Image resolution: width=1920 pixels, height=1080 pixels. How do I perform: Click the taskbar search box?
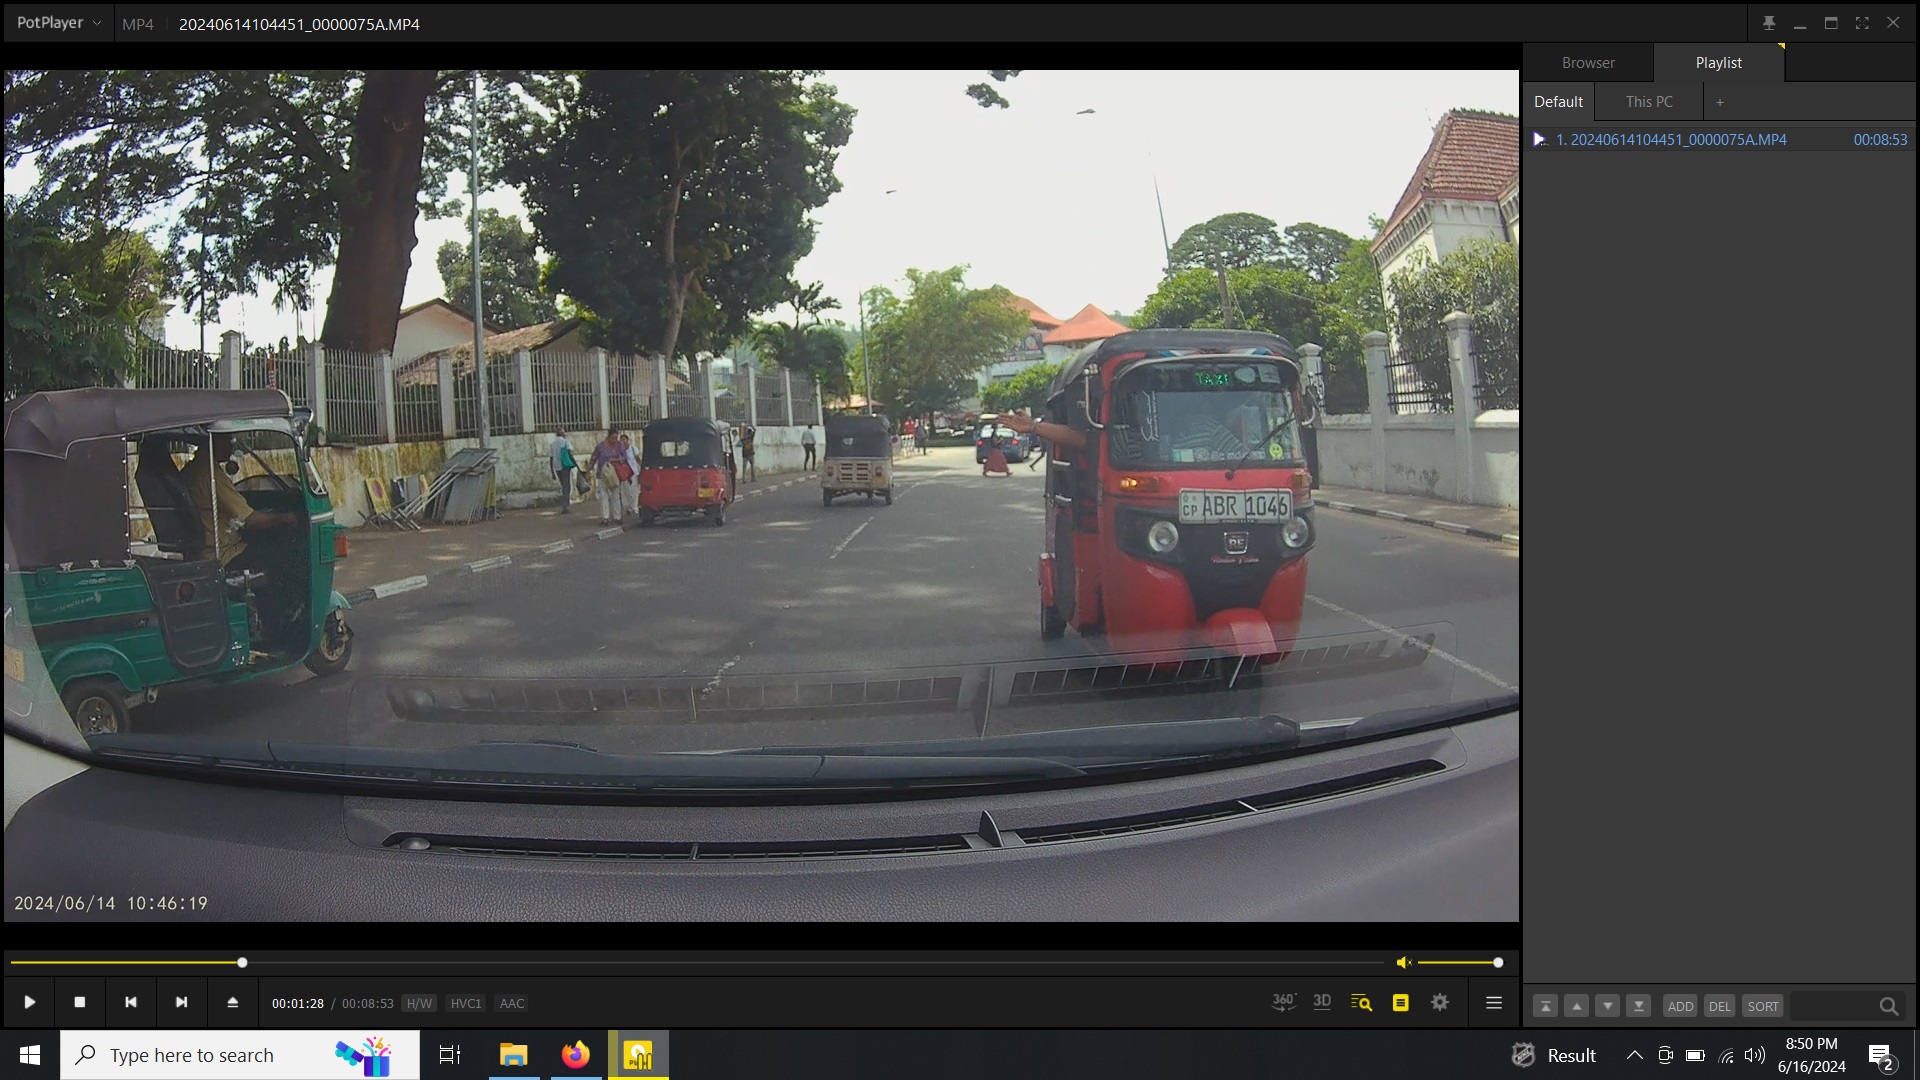pos(240,1055)
